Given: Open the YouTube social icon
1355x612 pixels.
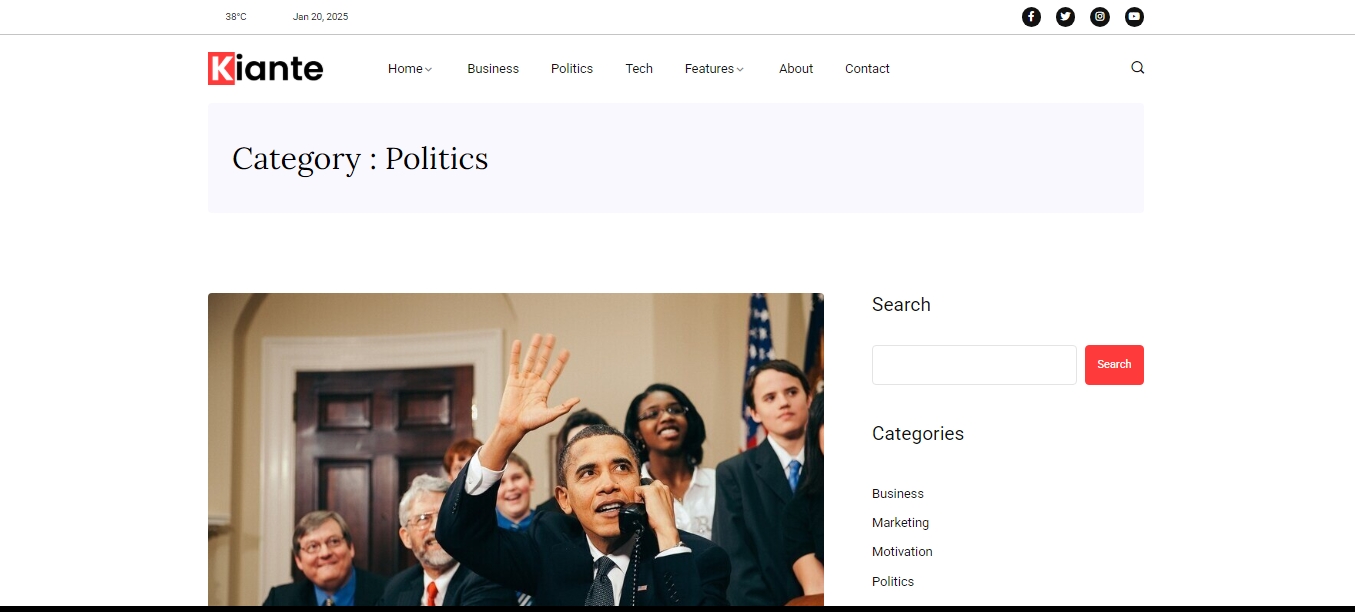Looking at the screenshot, I should (x=1133, y=17).
